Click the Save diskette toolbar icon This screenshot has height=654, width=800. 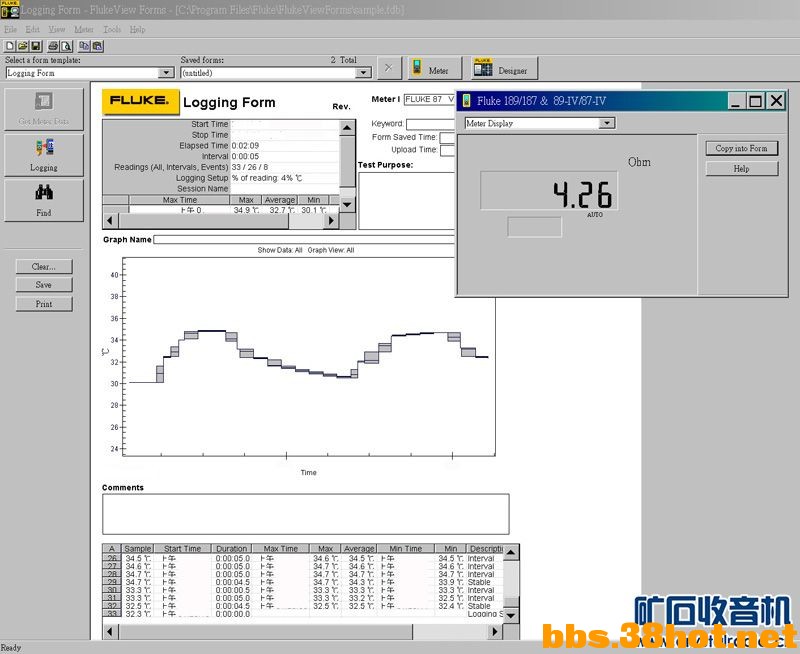[x=36, y=46]
